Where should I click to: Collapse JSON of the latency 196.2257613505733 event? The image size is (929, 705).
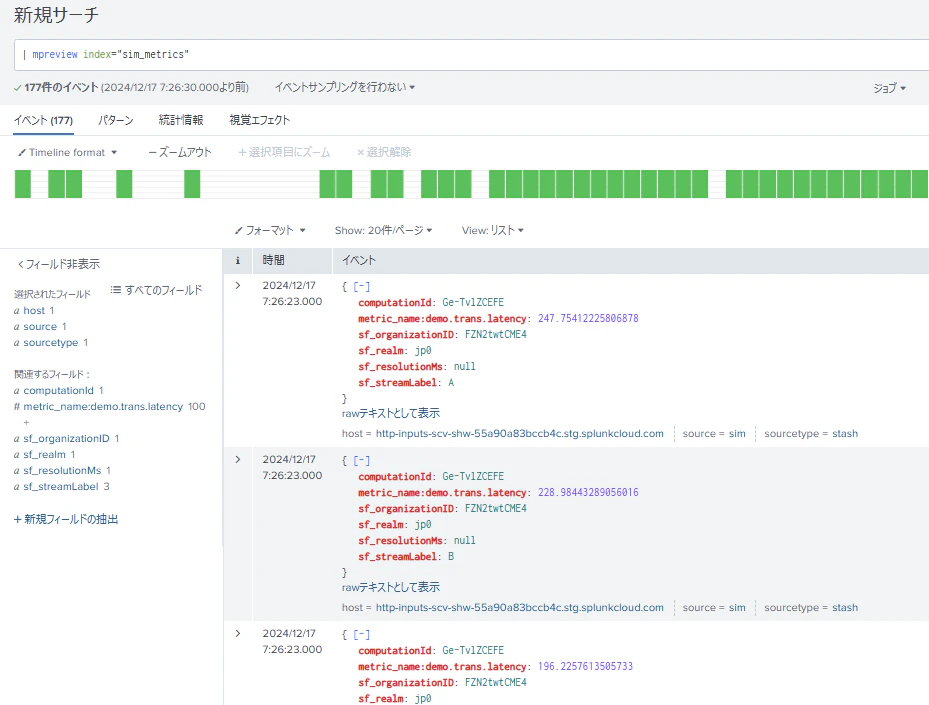(x=361, y=635)
